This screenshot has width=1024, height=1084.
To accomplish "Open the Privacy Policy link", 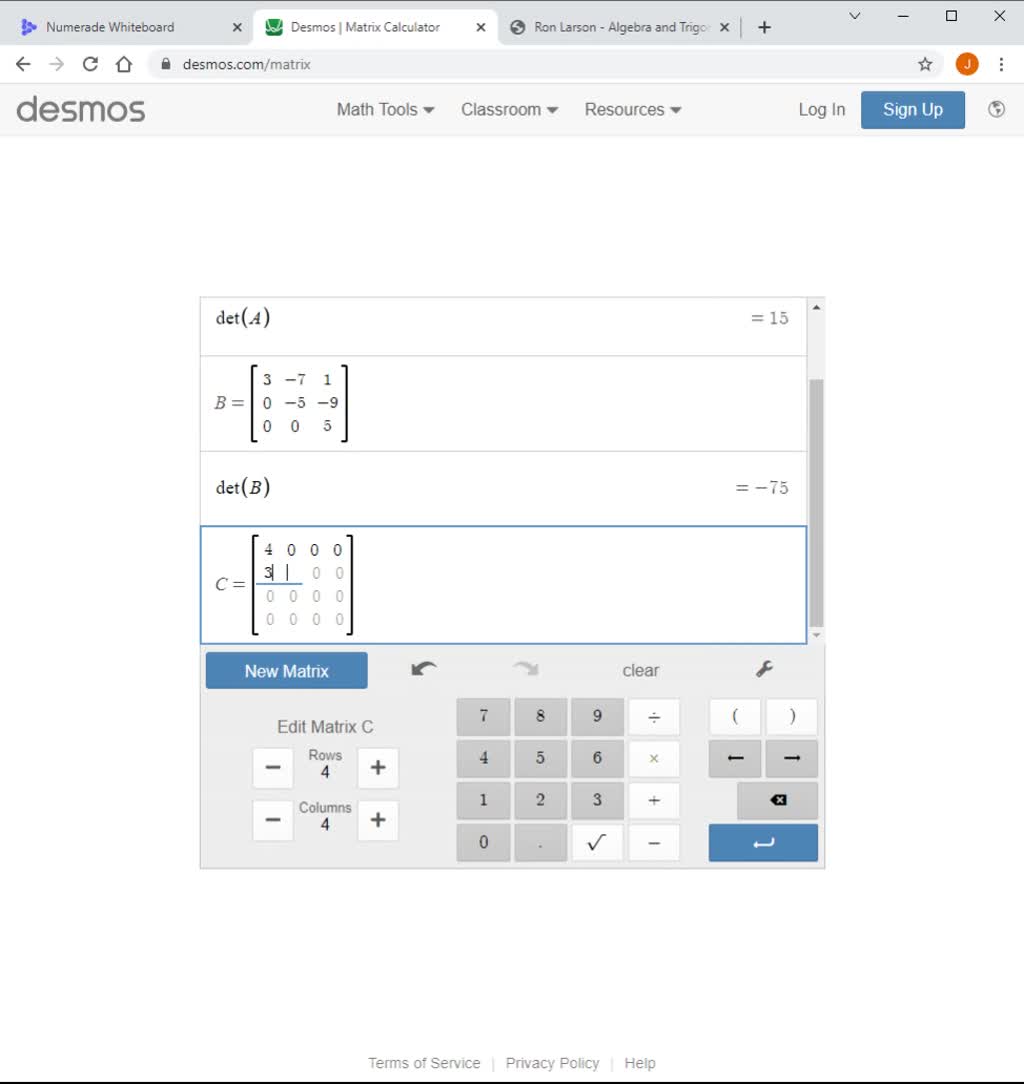I will tap(552, 1063).
